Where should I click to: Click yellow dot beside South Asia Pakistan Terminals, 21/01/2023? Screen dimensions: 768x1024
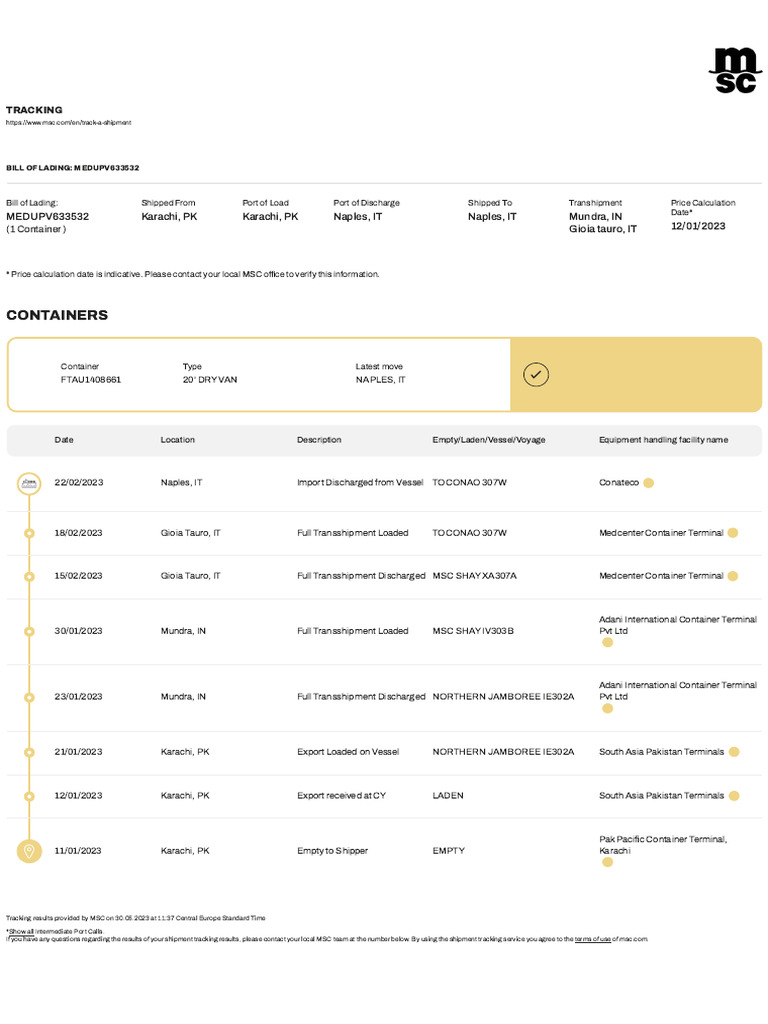pos(734,752)
